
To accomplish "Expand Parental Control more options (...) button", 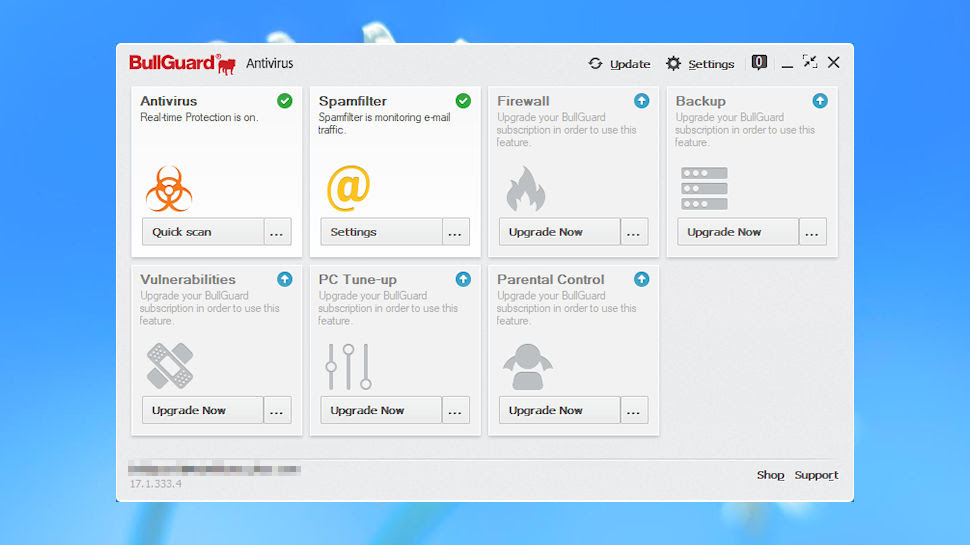I will click(x=633, y=410).
